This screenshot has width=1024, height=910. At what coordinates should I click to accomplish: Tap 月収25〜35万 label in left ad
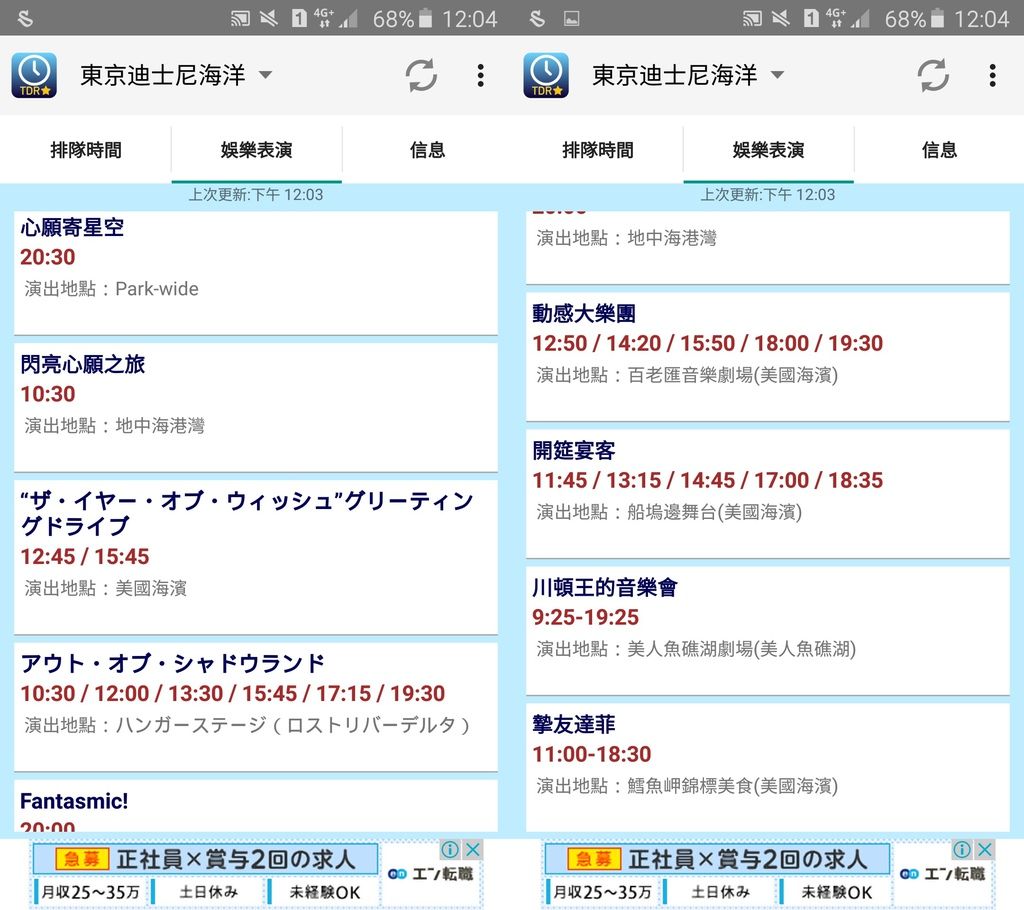point(90,892)
